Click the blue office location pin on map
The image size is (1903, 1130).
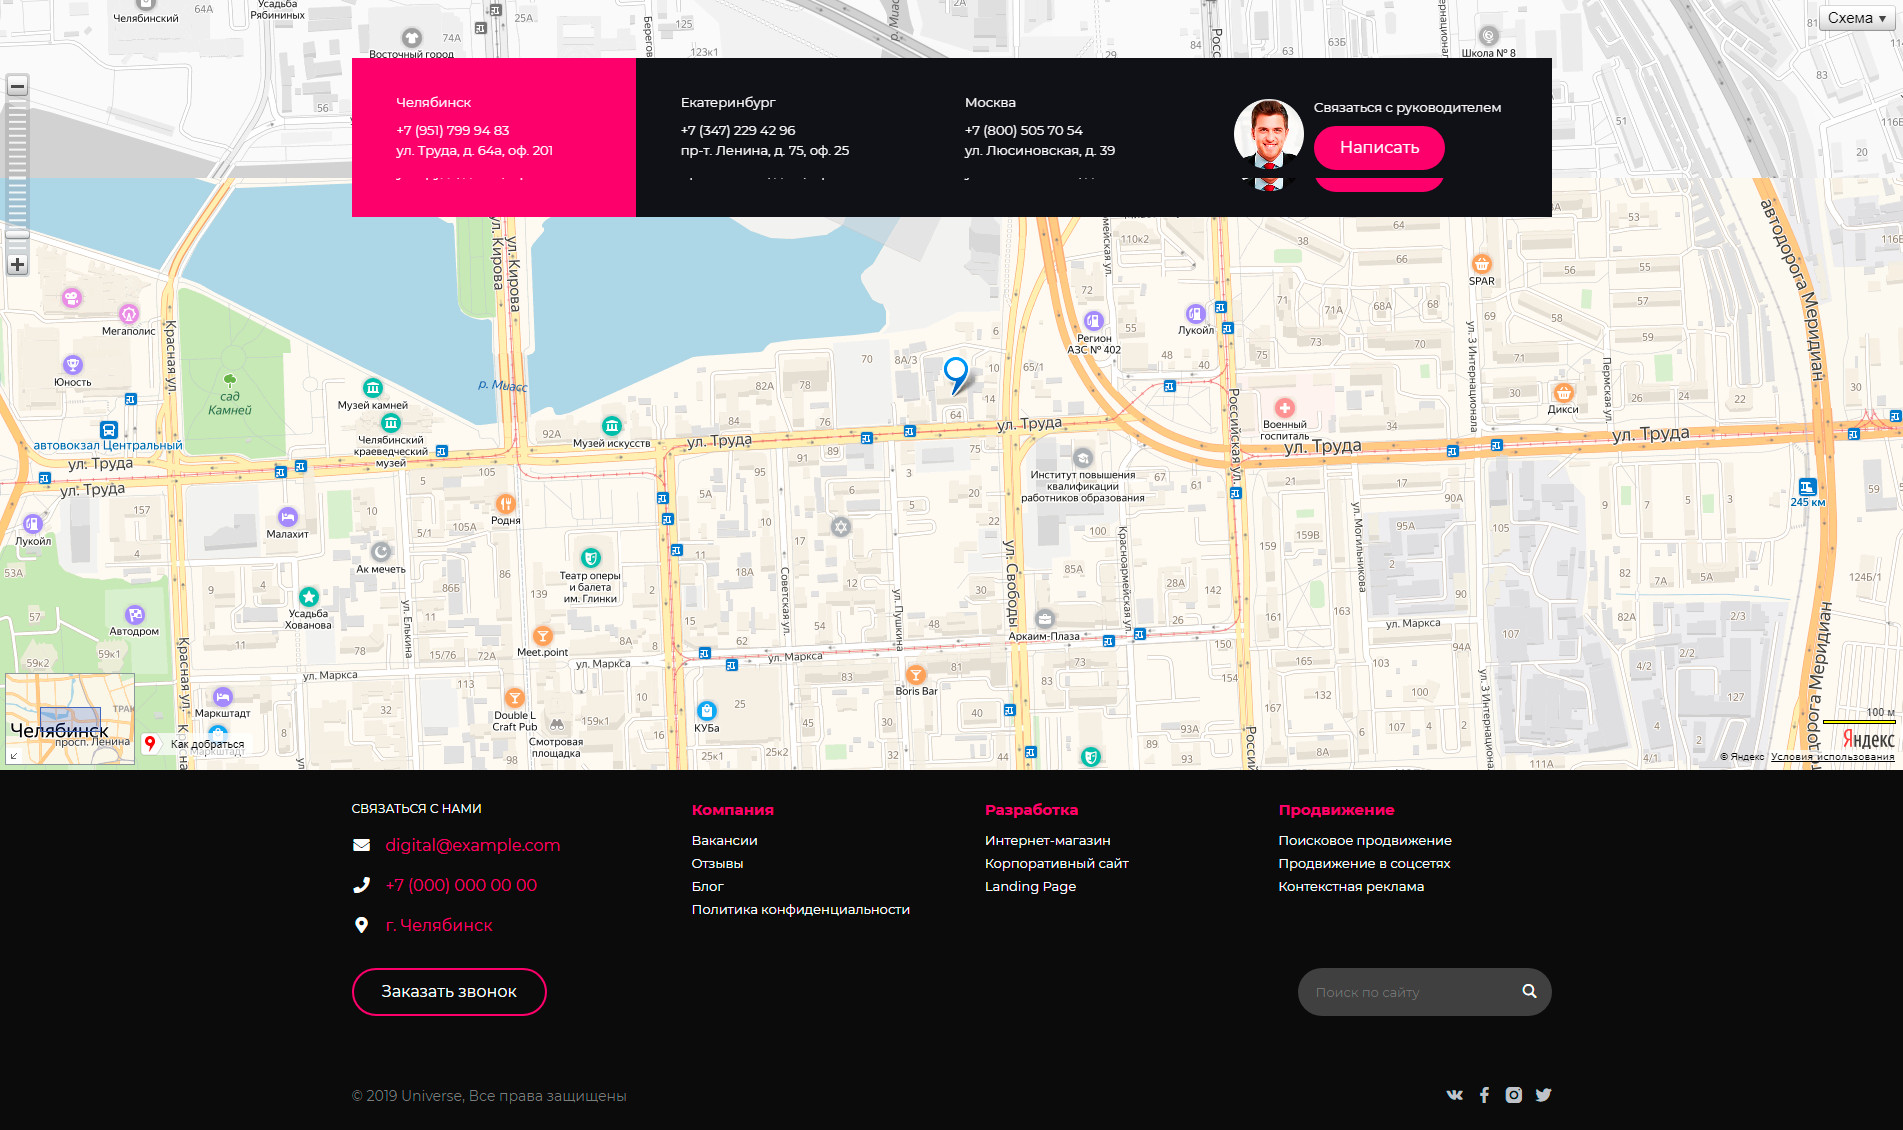click(x=956, y=375)
